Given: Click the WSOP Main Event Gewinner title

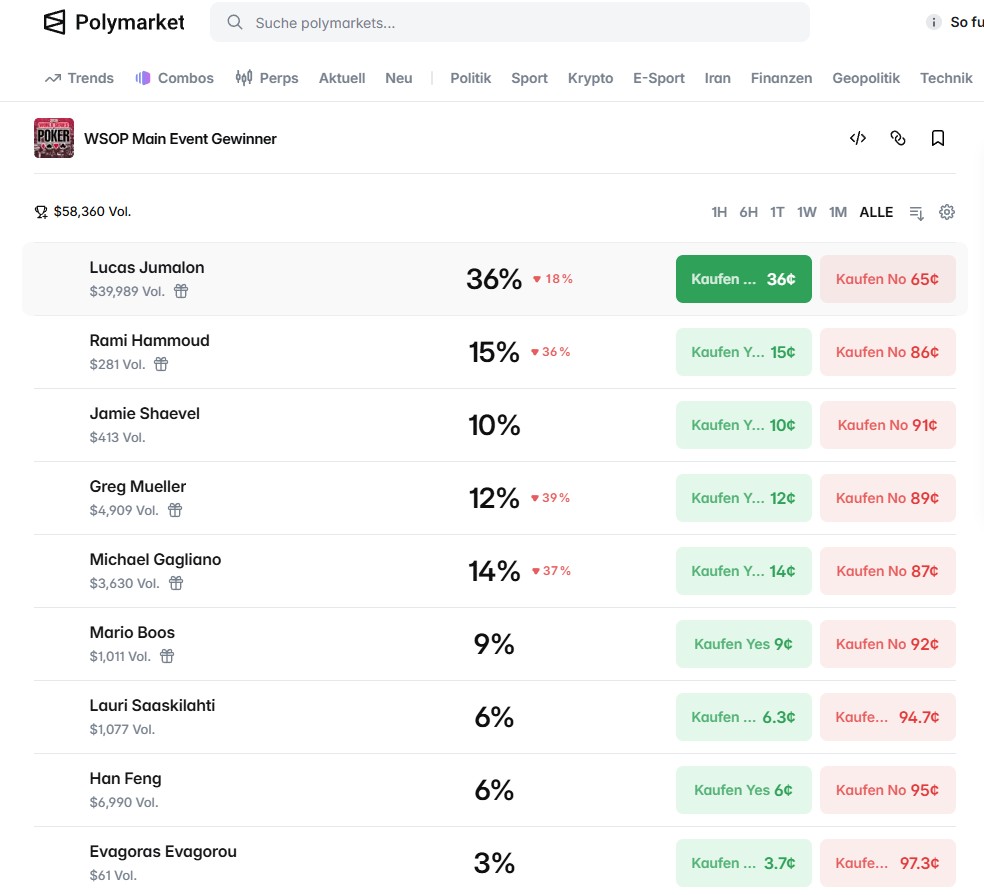Looking at the screenshot, I should pos(180,139).
